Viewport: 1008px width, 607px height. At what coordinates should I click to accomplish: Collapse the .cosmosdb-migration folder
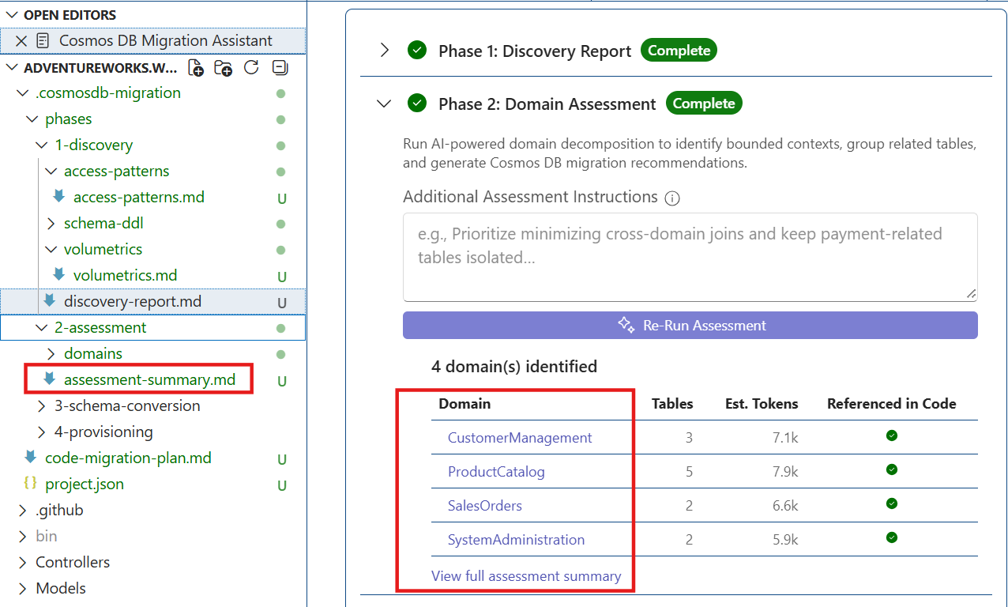tap(22, 93)
